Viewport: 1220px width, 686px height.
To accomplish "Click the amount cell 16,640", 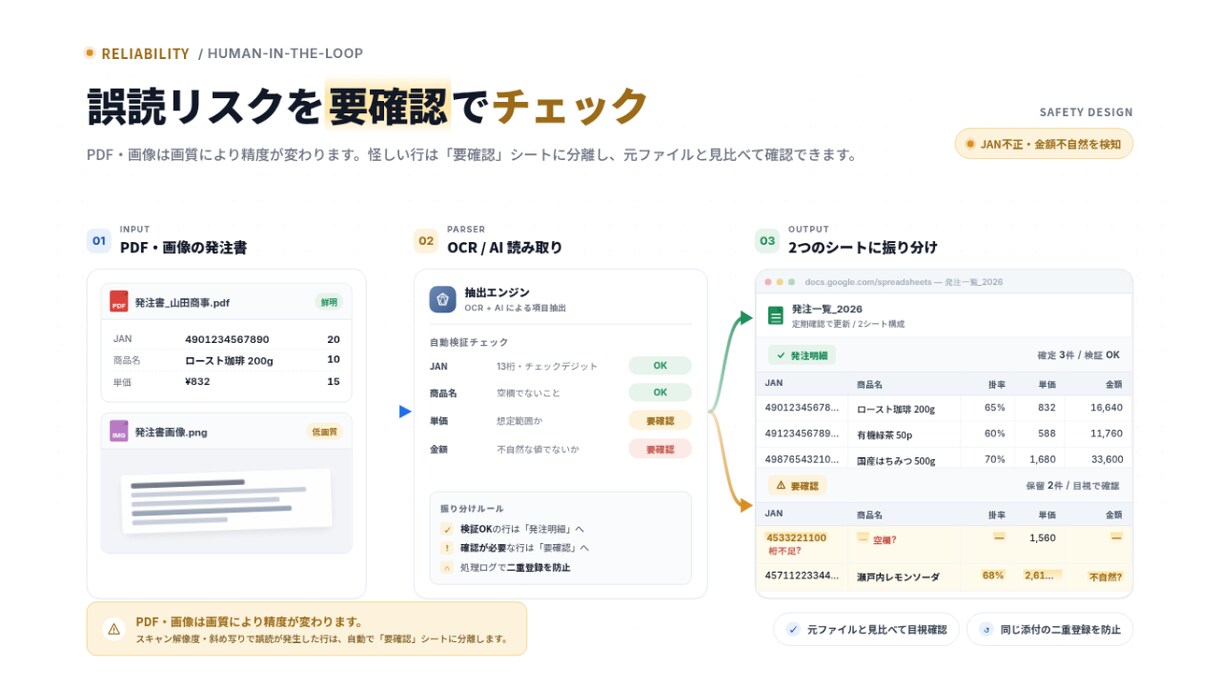I will (1106, 408).
